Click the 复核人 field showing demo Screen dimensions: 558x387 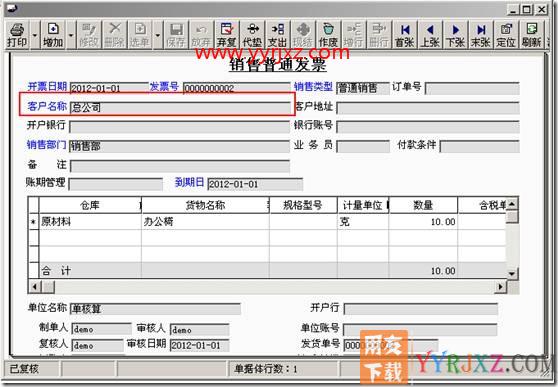point(98,345)
